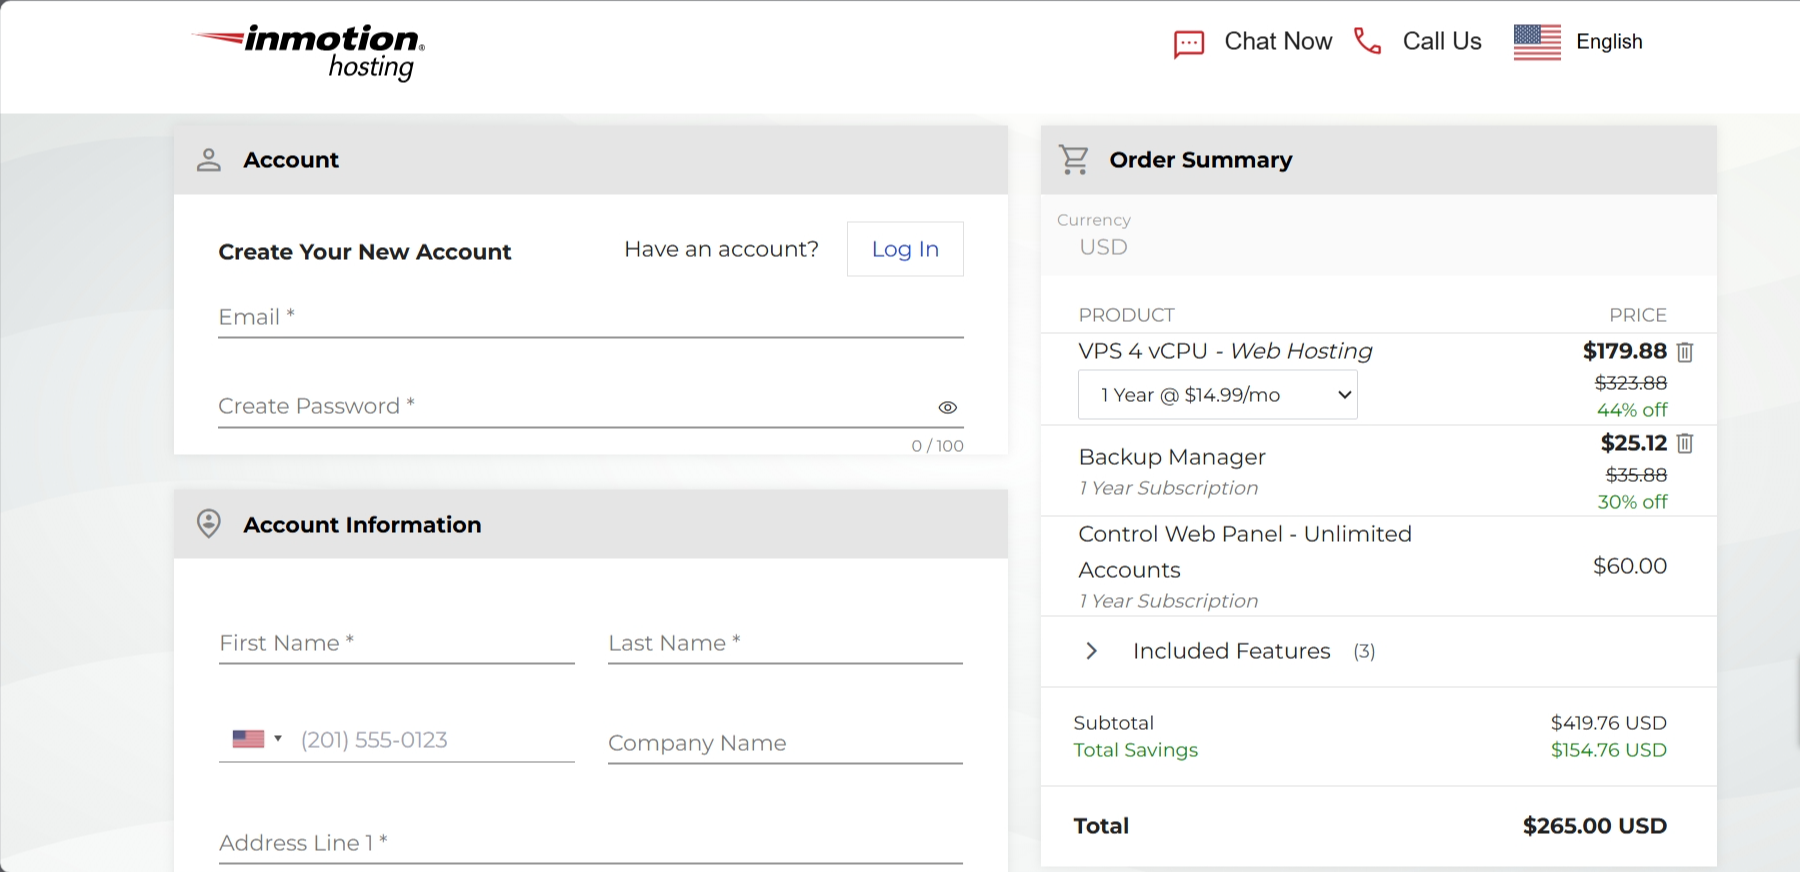Expand Included Features chevron
The image size is (1800, 872).
[1092, 651]
